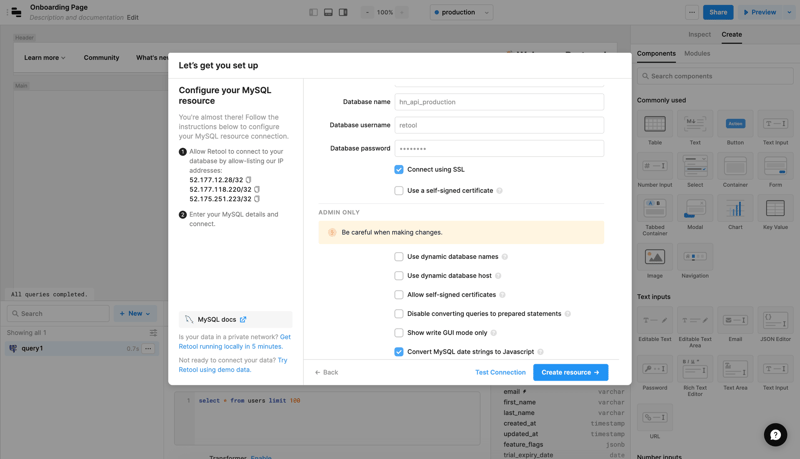
Task: Open the help chat bubble
Action: click(x=775, y=435)
